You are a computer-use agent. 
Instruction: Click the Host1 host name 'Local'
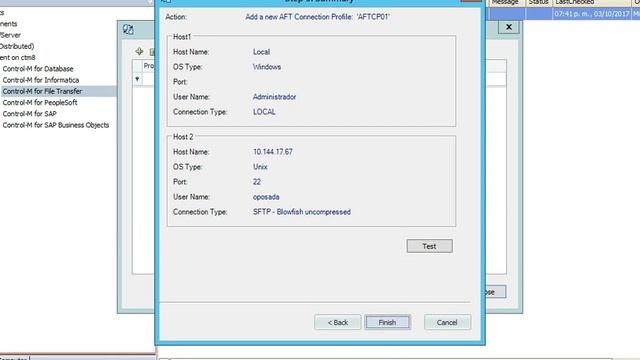[261, 52]
